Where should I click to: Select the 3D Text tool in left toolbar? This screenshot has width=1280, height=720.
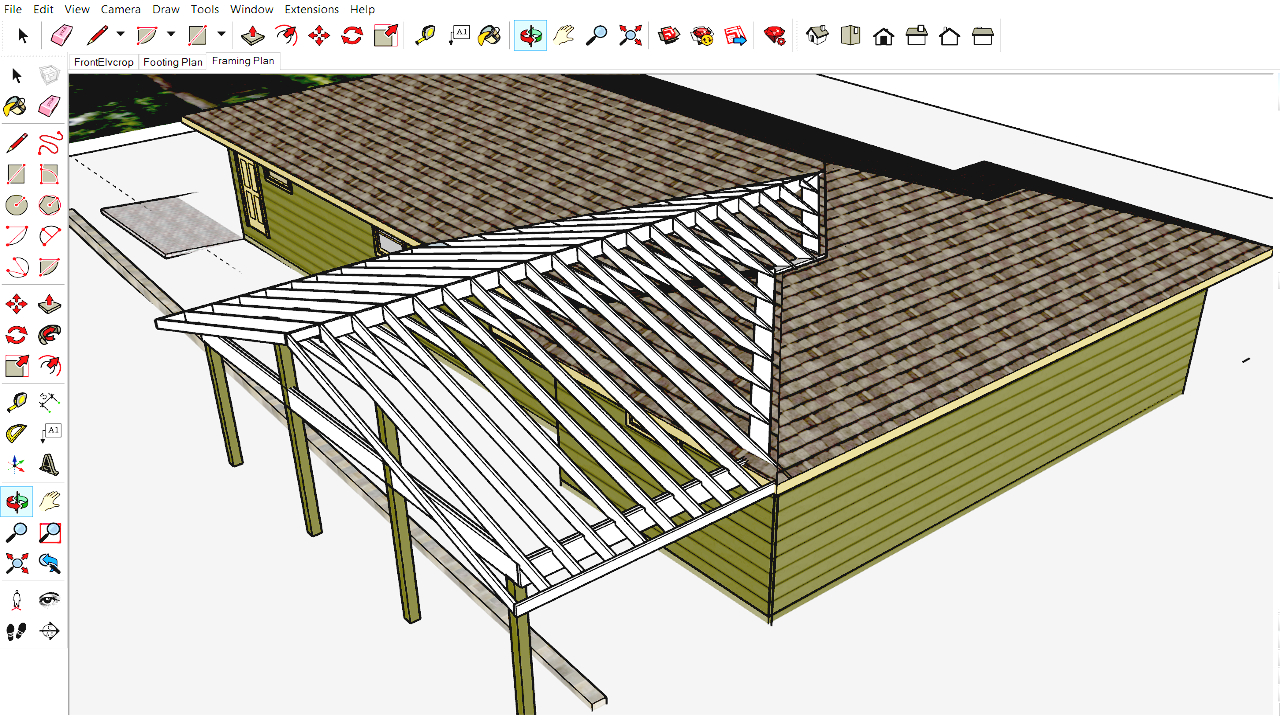(49, 464)
